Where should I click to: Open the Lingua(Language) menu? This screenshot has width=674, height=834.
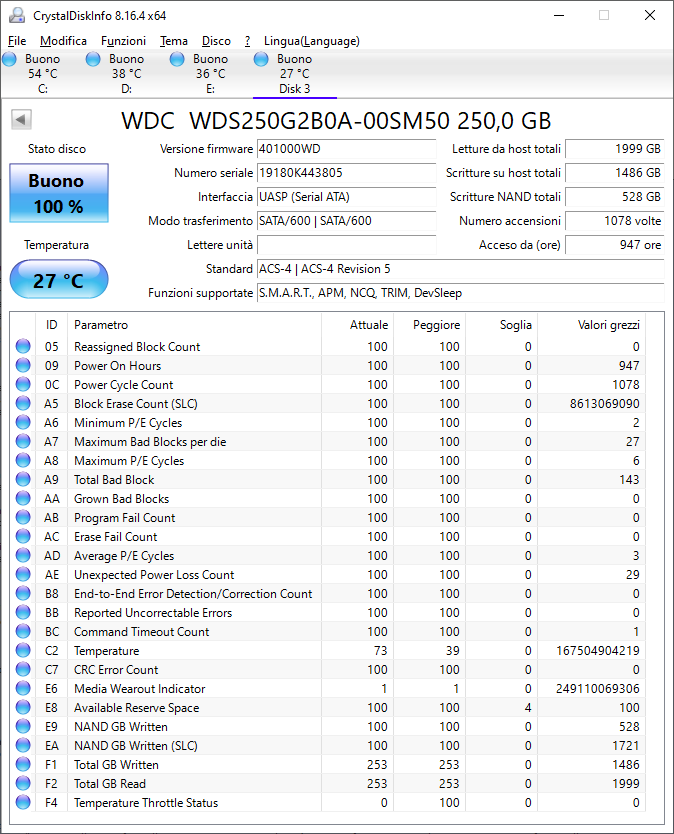312,41
